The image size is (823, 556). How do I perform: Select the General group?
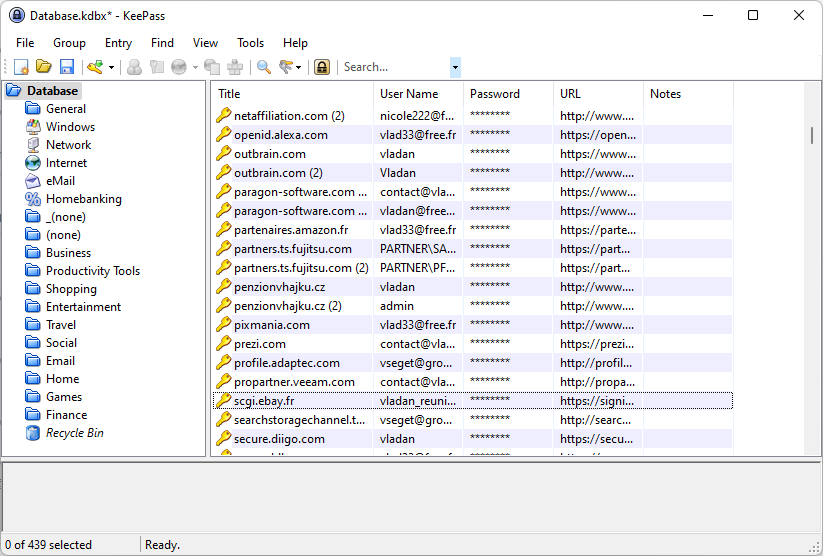pos(66,109)
